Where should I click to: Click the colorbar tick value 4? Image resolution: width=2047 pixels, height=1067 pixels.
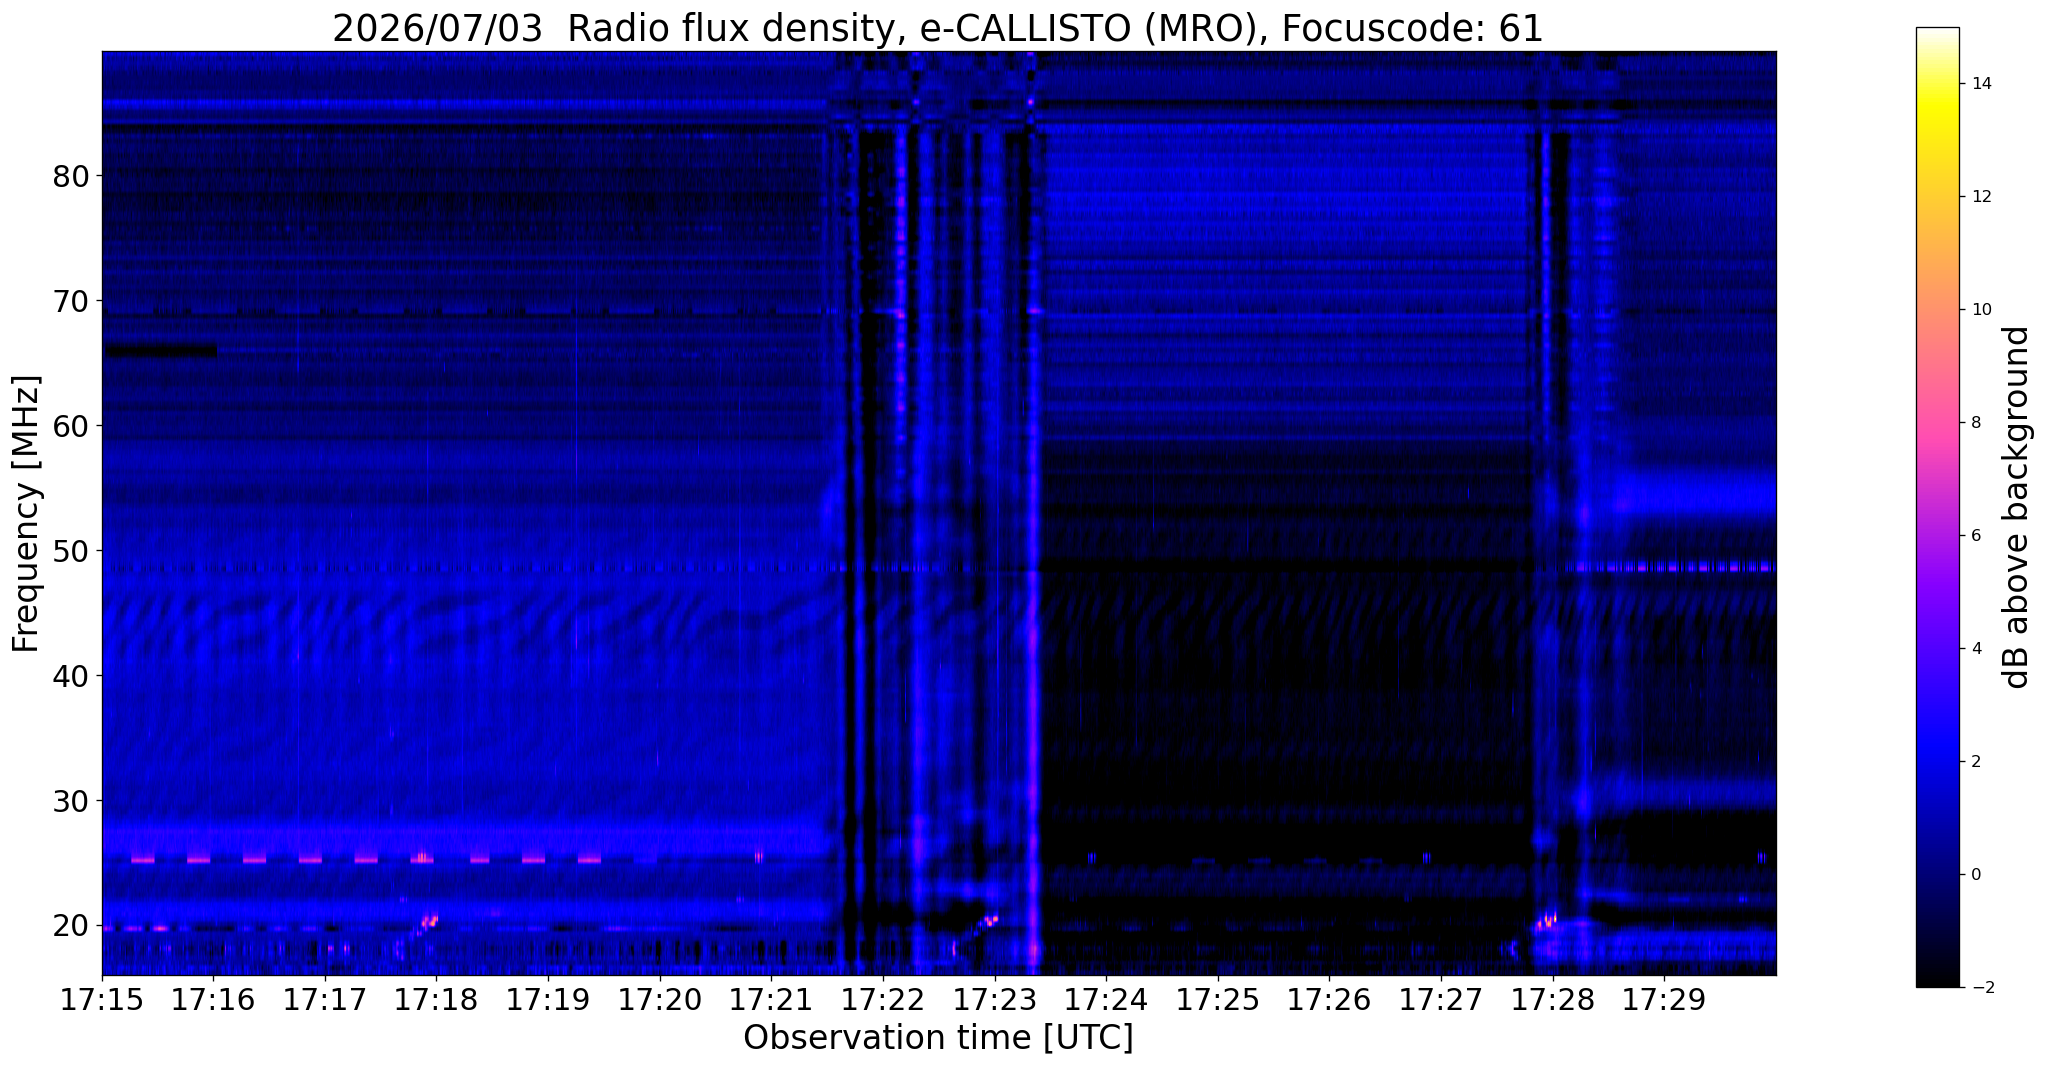coord(1975,648)
